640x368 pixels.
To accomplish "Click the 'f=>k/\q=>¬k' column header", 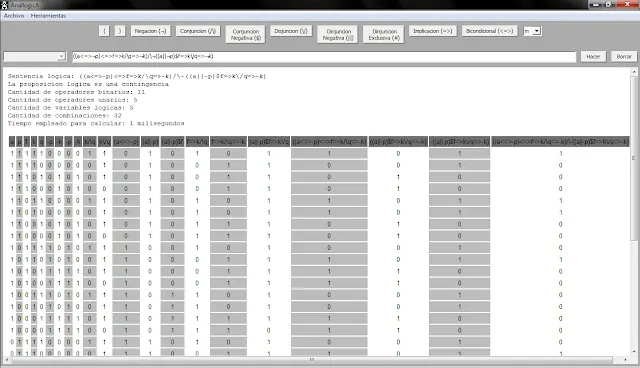I will [228, 142].
